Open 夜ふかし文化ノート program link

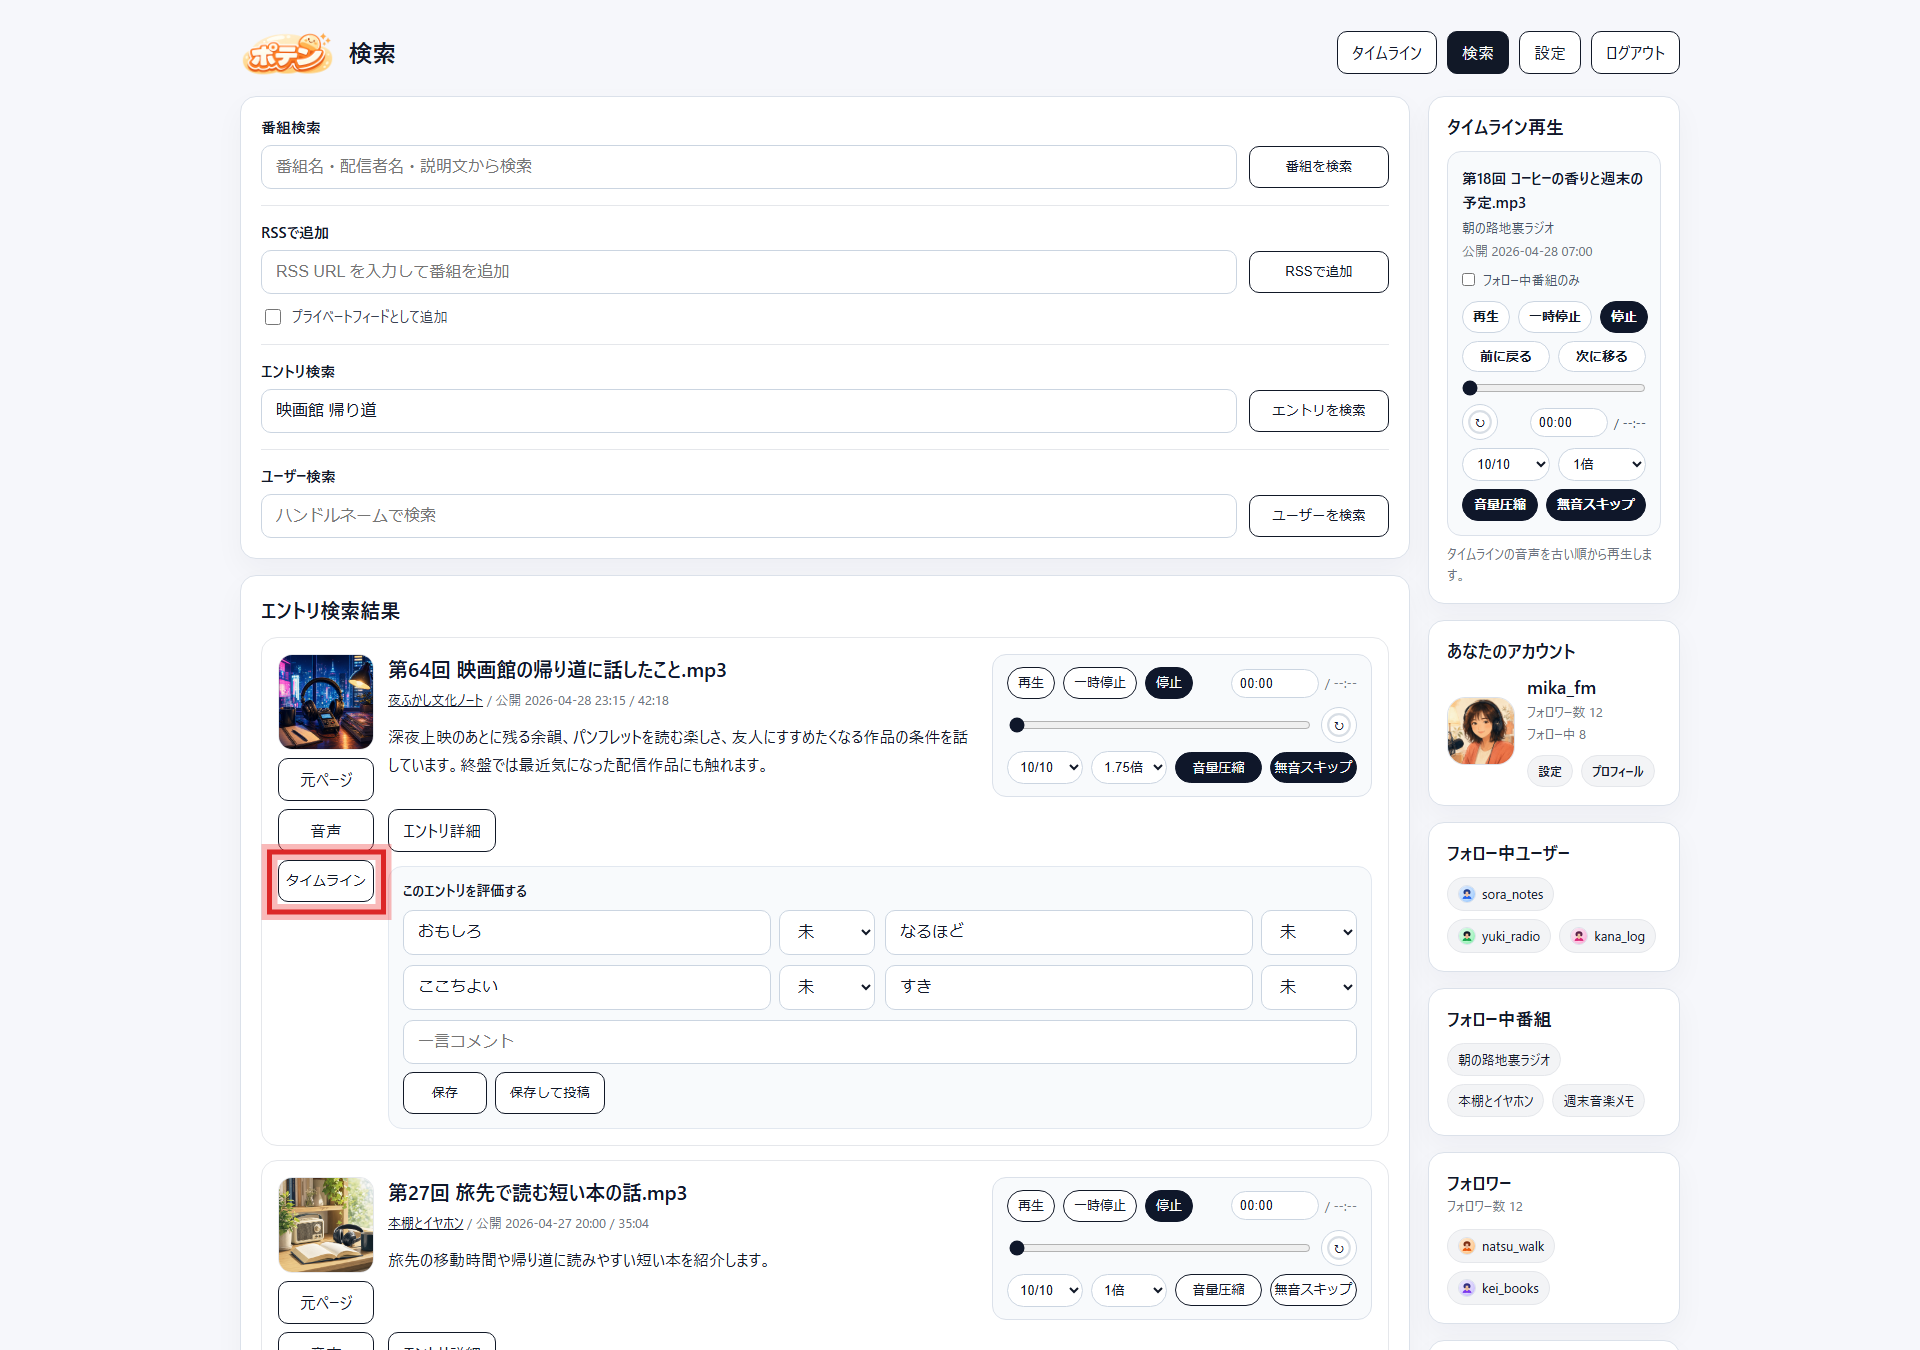[436, 701]
